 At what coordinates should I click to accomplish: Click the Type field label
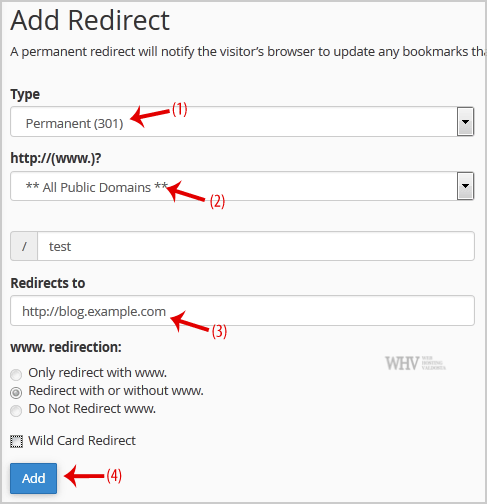[x=25, y=95]
